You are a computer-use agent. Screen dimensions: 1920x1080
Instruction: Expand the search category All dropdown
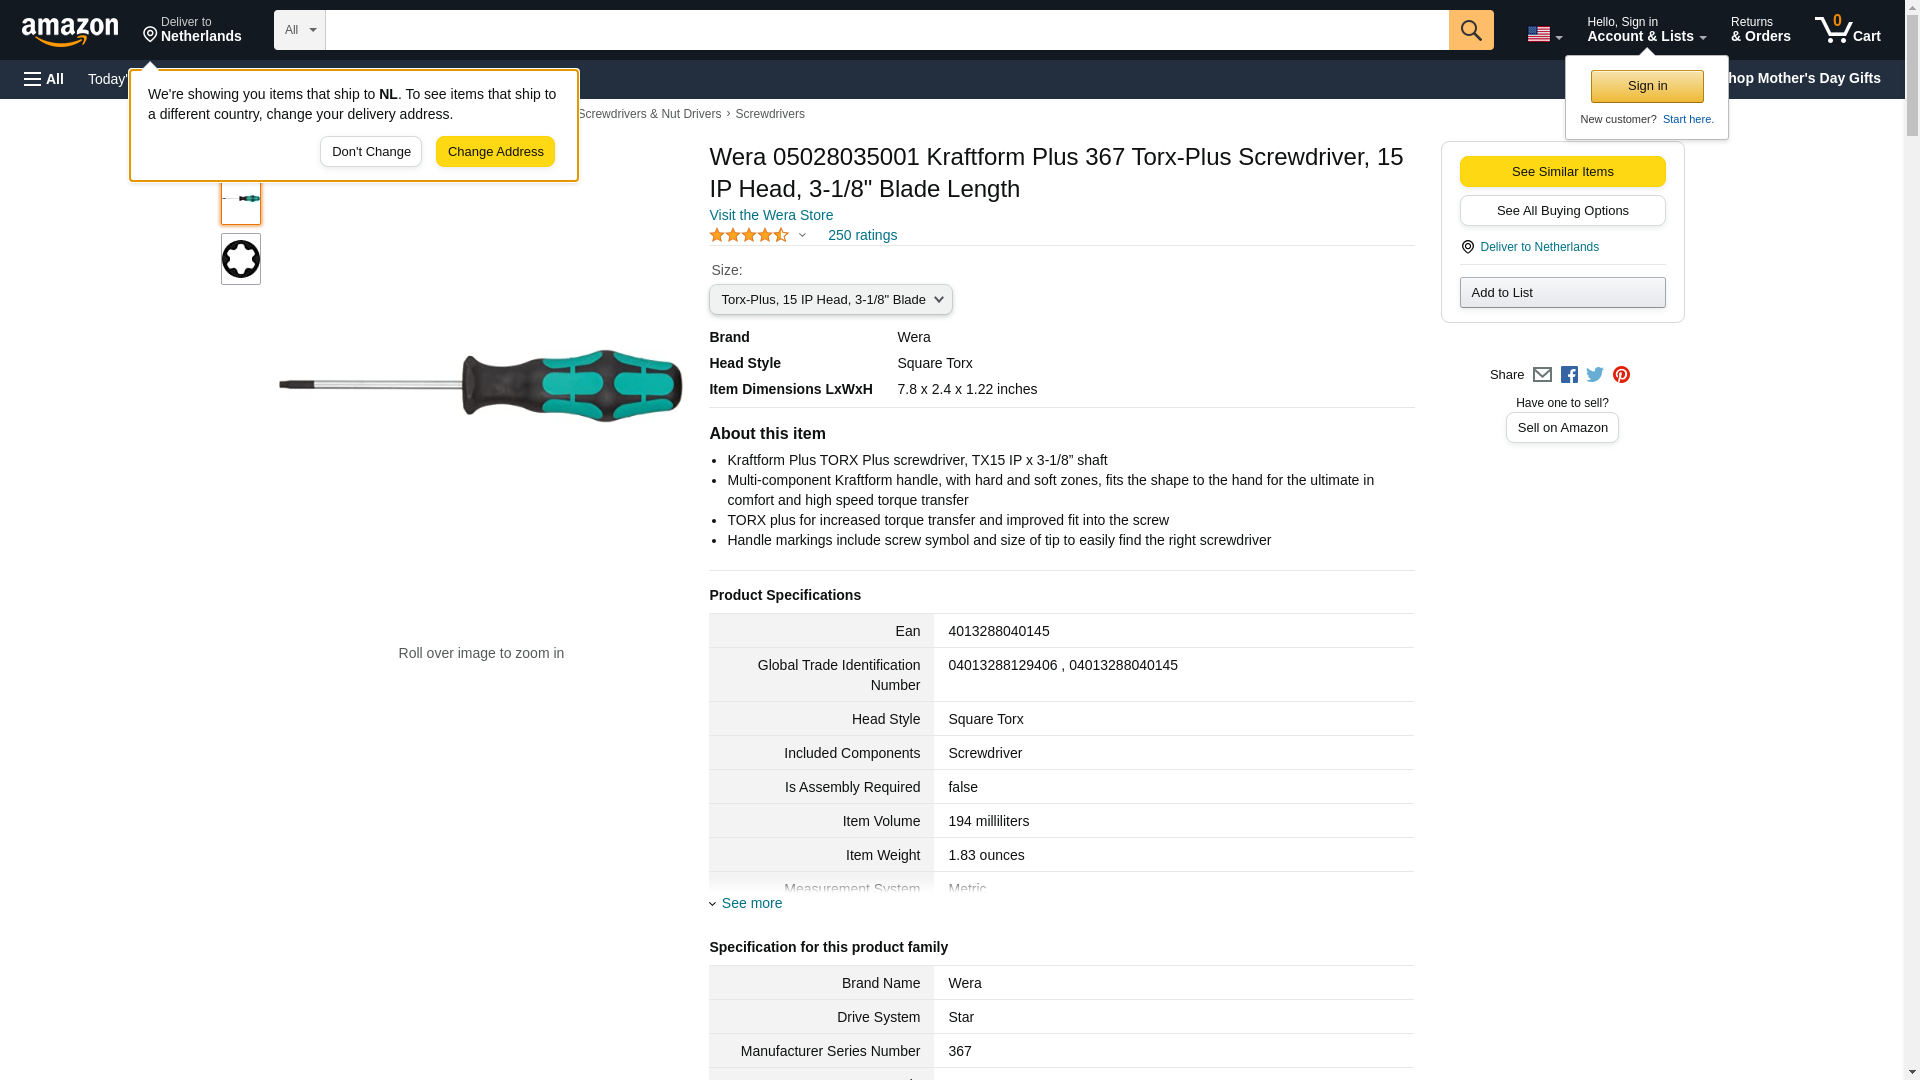pos(299,30)
